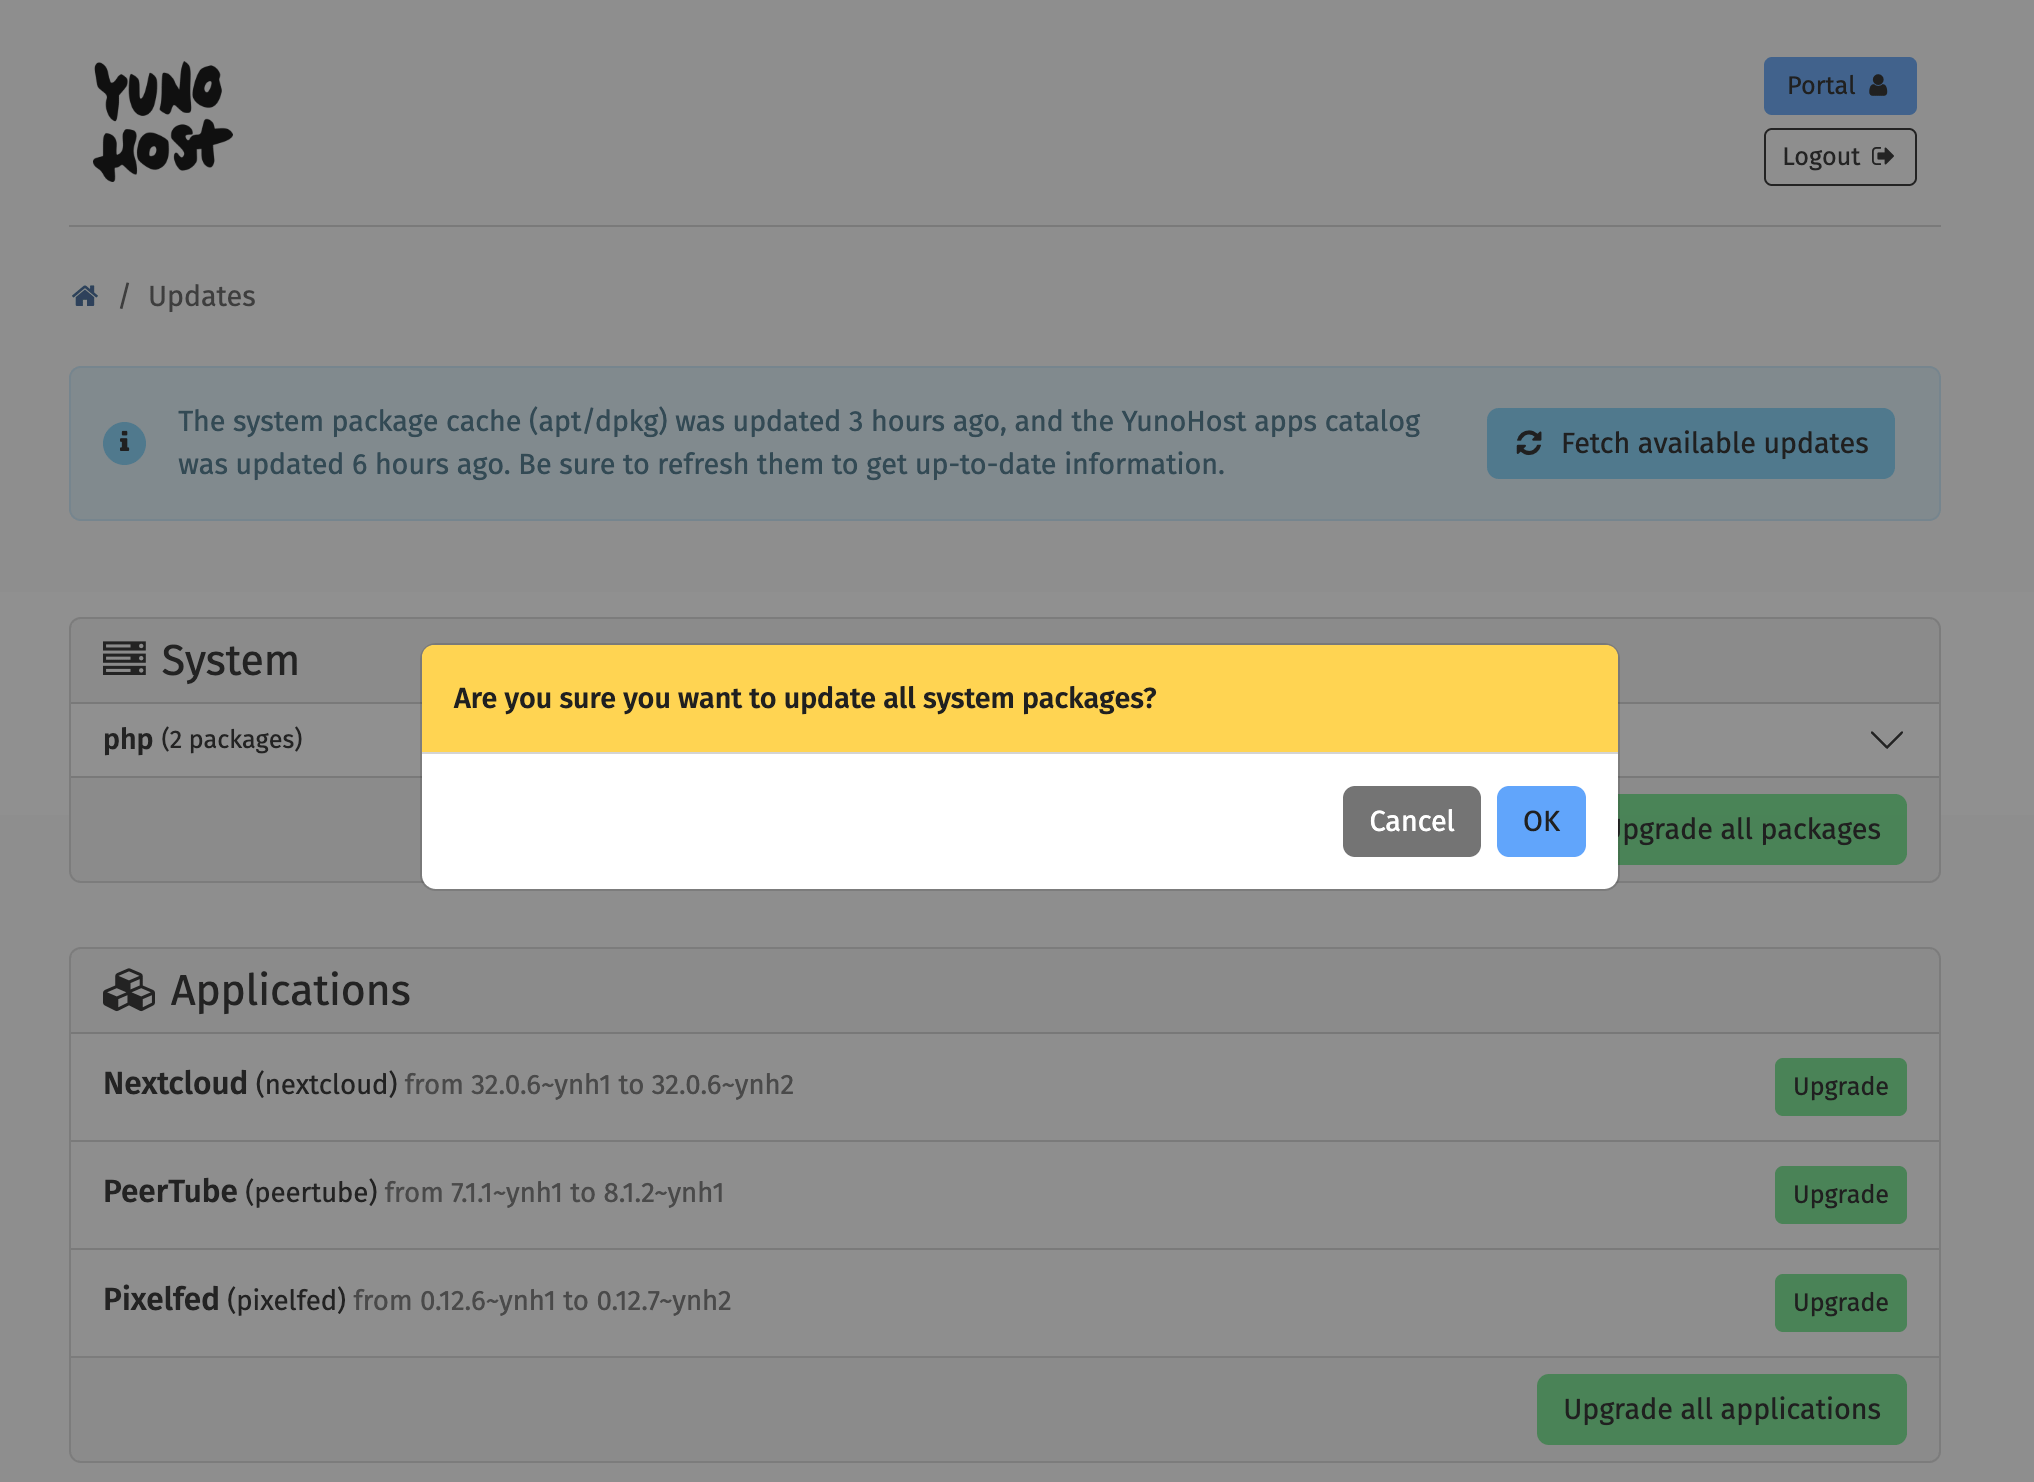The width and height of the screenshot is (2034, 1482).
Task: Click the server icon beside System heading
Action: coord(126,659)
